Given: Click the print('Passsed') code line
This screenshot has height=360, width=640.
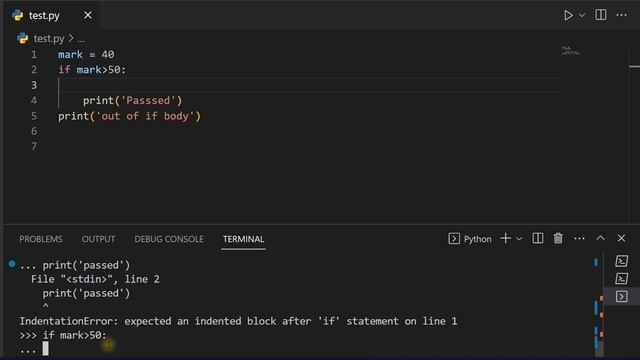Looking at the screenshot, I should [x=133, y=100].
